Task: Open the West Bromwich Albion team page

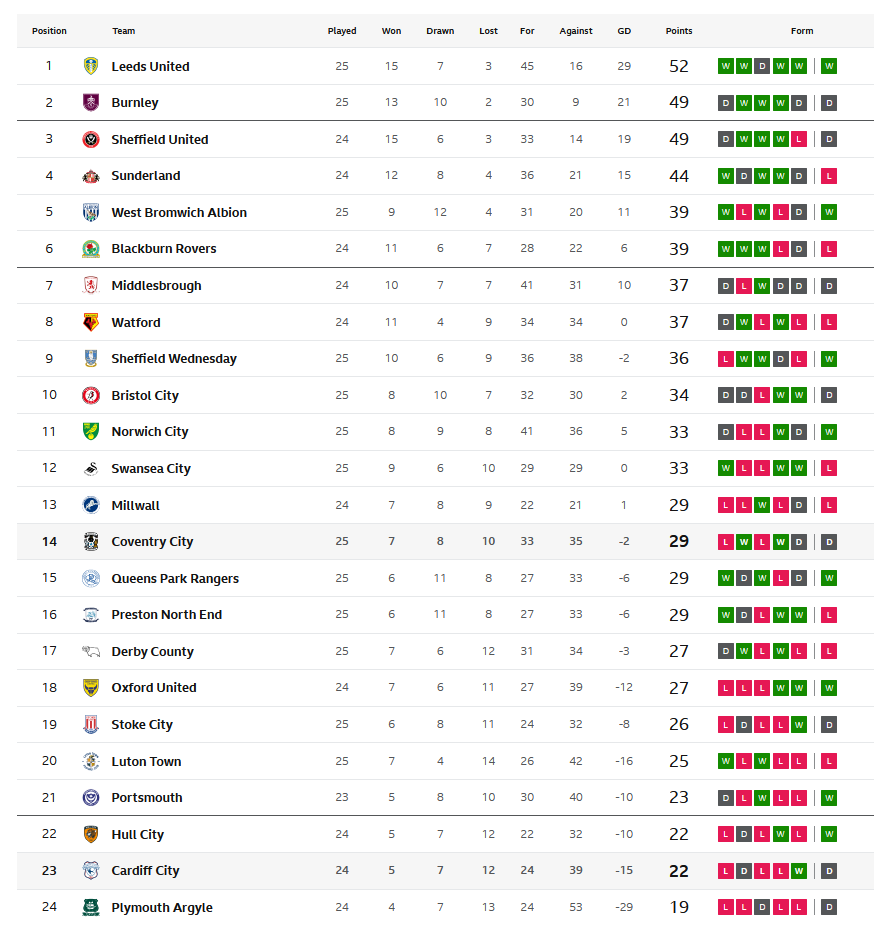Action: coord(179,213)
